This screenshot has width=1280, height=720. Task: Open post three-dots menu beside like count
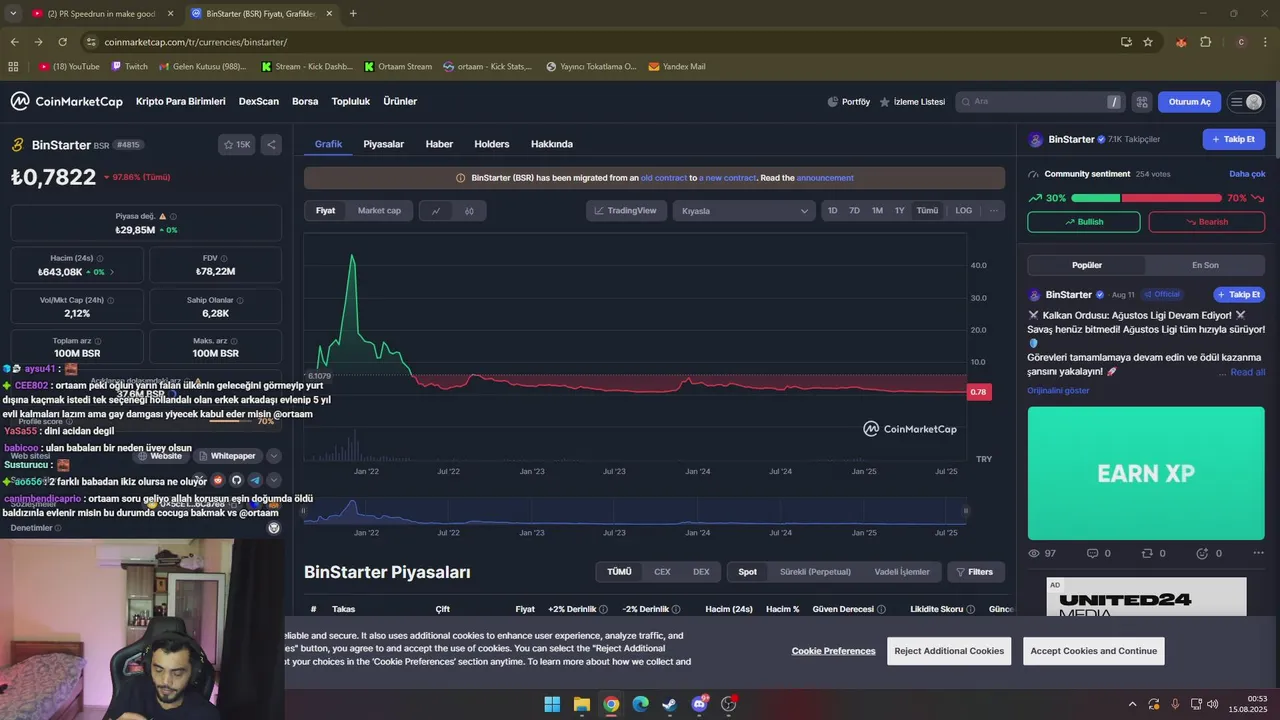coord(1258,553)
